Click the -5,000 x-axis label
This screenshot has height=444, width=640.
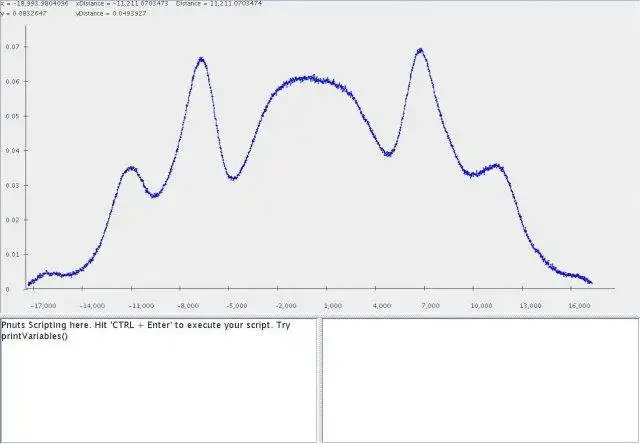(237, 306)
